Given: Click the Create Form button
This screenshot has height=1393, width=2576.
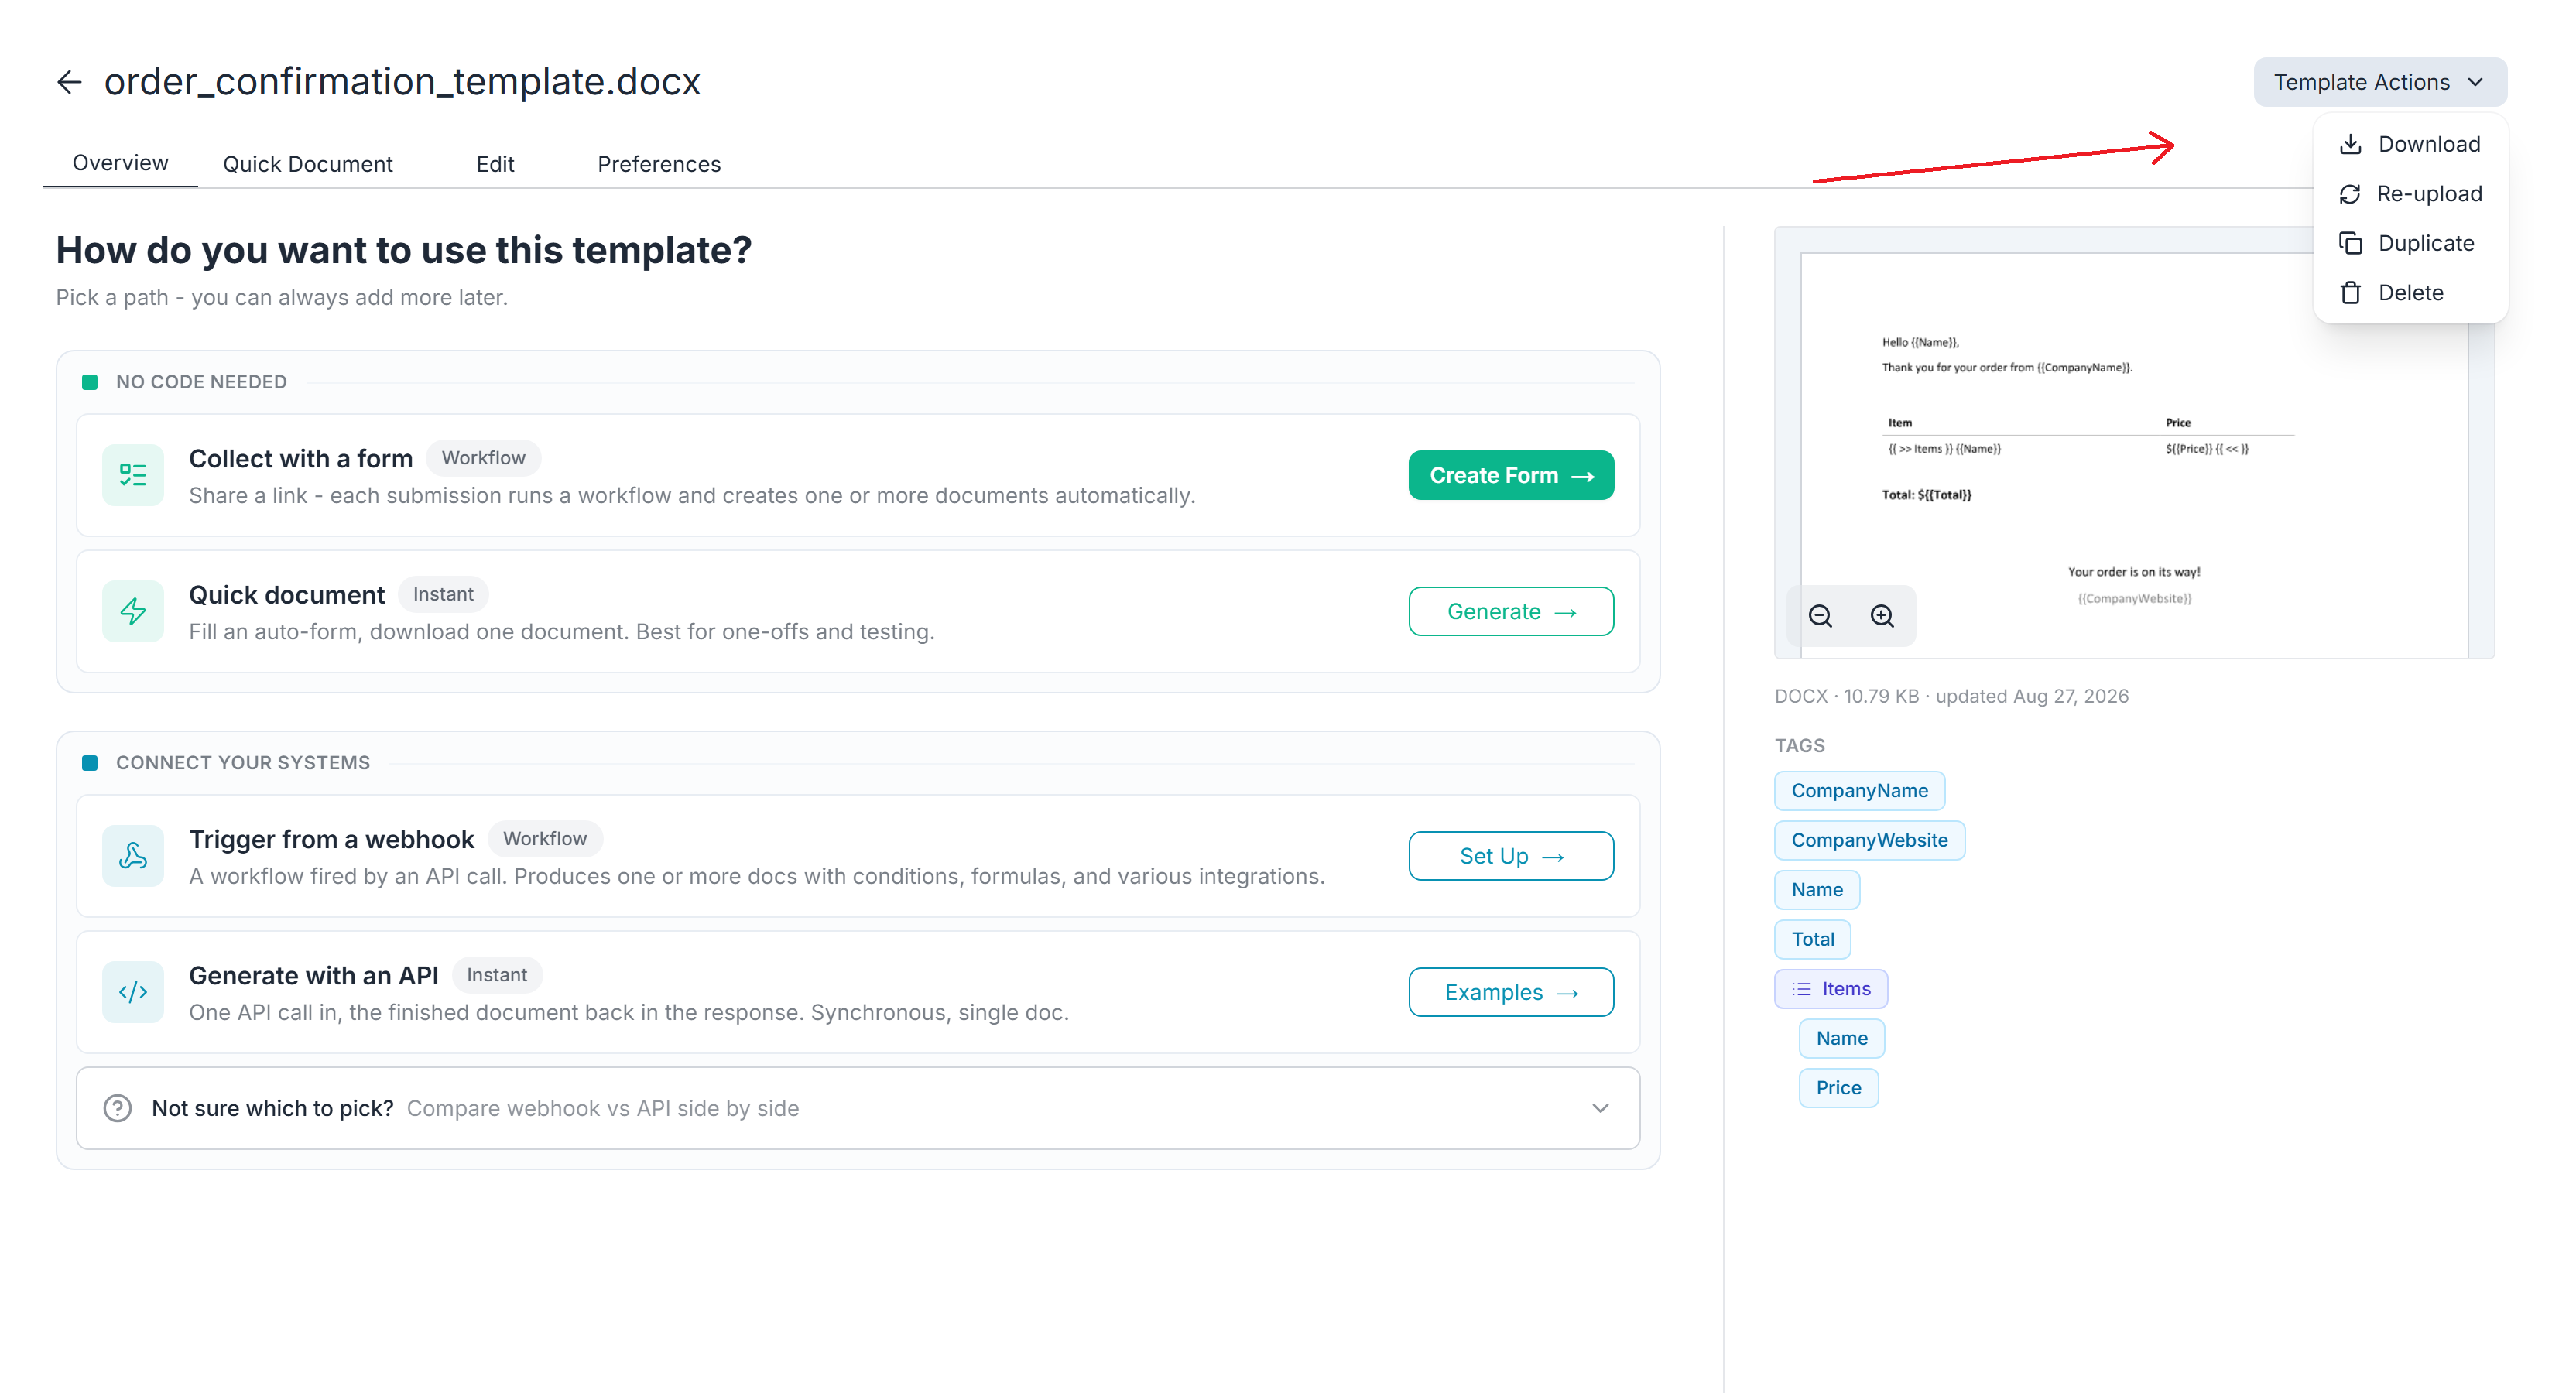Looking at the screenshot, I should click(1511, 475).
